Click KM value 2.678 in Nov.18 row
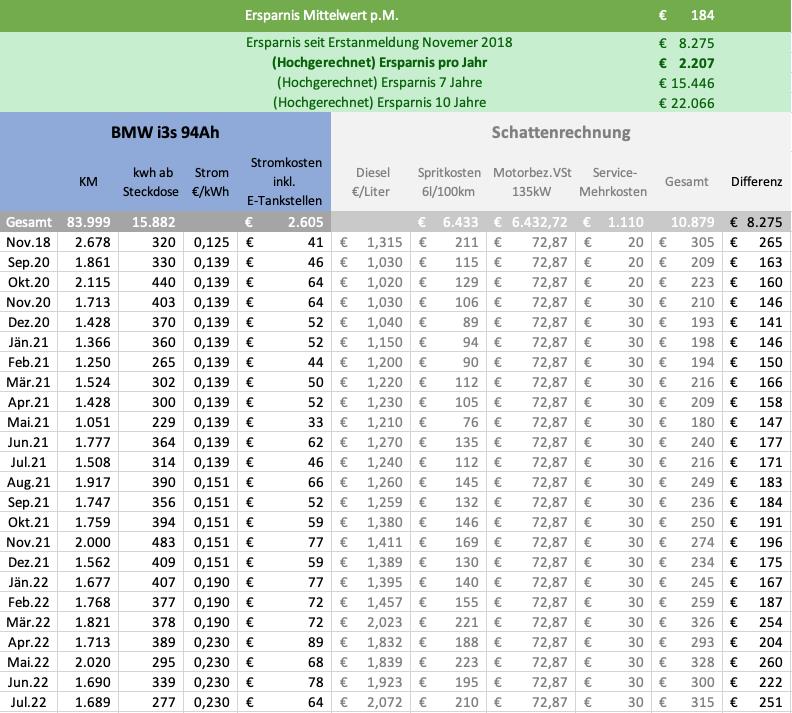The height and width of the screenshot is (713, 792). click(92, 242)
